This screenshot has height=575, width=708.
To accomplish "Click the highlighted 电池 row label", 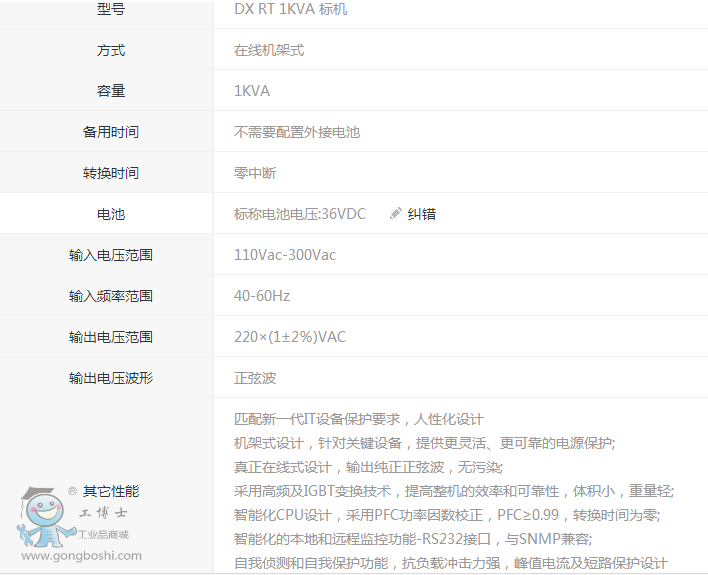I will pyautogui.click(x=111, y=214).
